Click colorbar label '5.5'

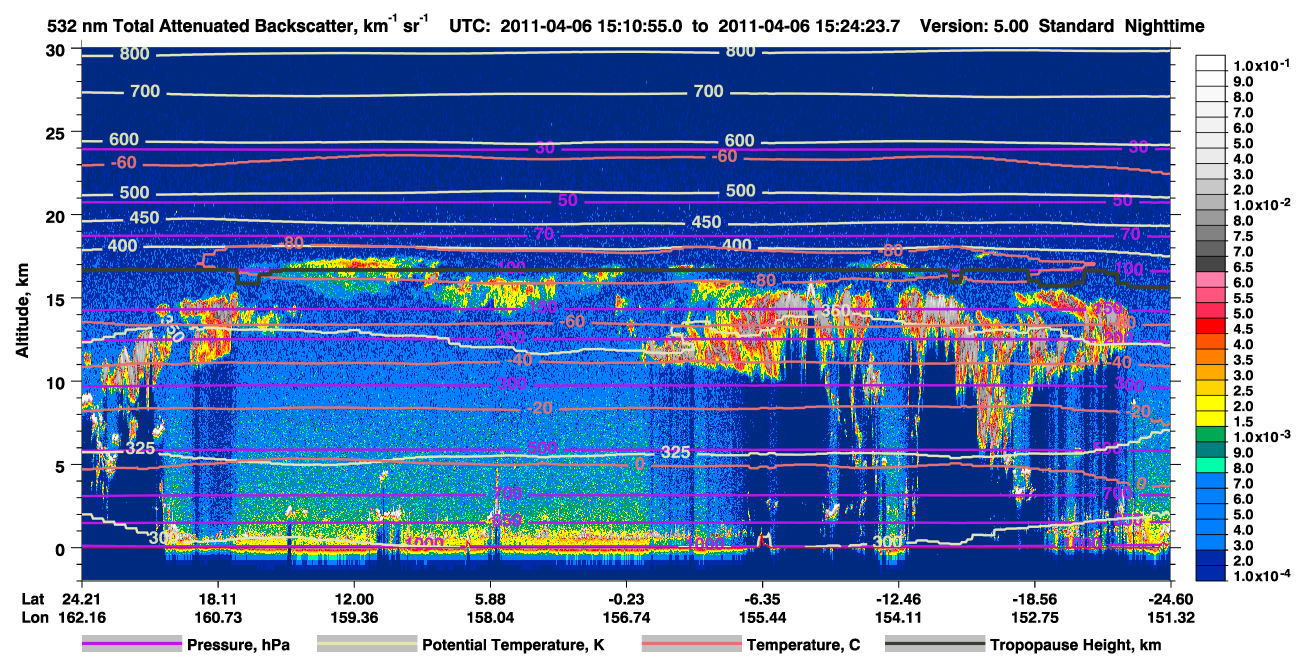click(1243, 298)
